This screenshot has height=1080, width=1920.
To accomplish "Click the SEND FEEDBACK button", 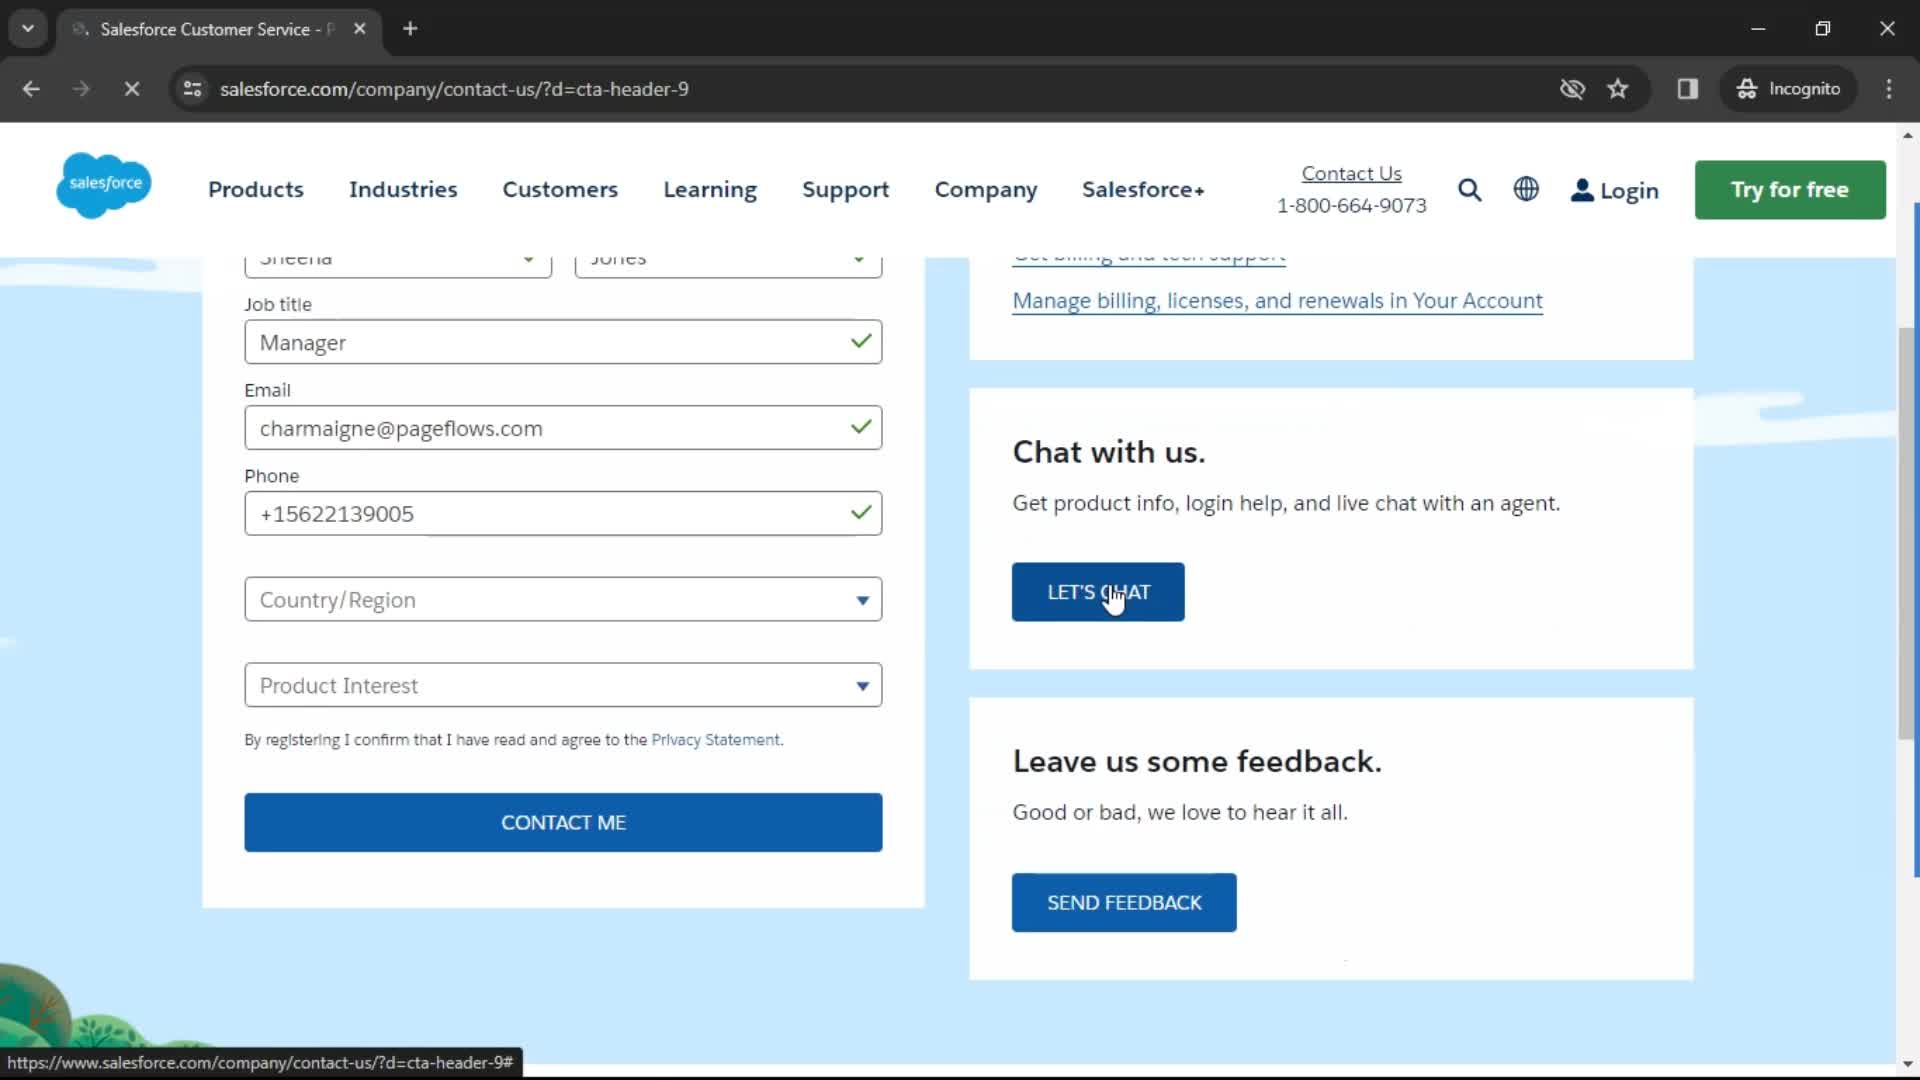I will (x=1124, y=902).
